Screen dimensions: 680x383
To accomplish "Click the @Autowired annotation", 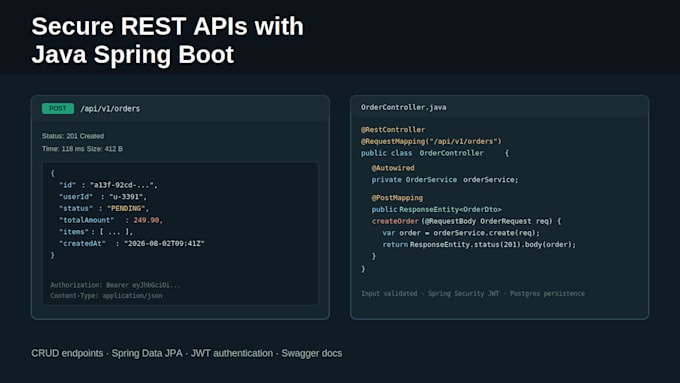I will coord(393,168).
